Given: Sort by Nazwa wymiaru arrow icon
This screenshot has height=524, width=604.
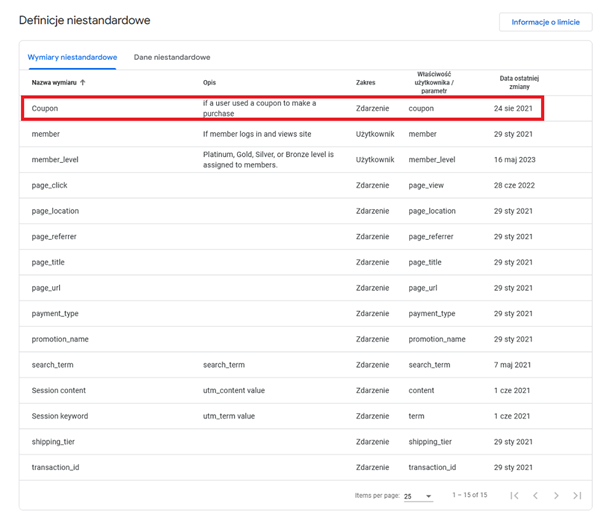Looking at the screenshot, I should 82,83.
